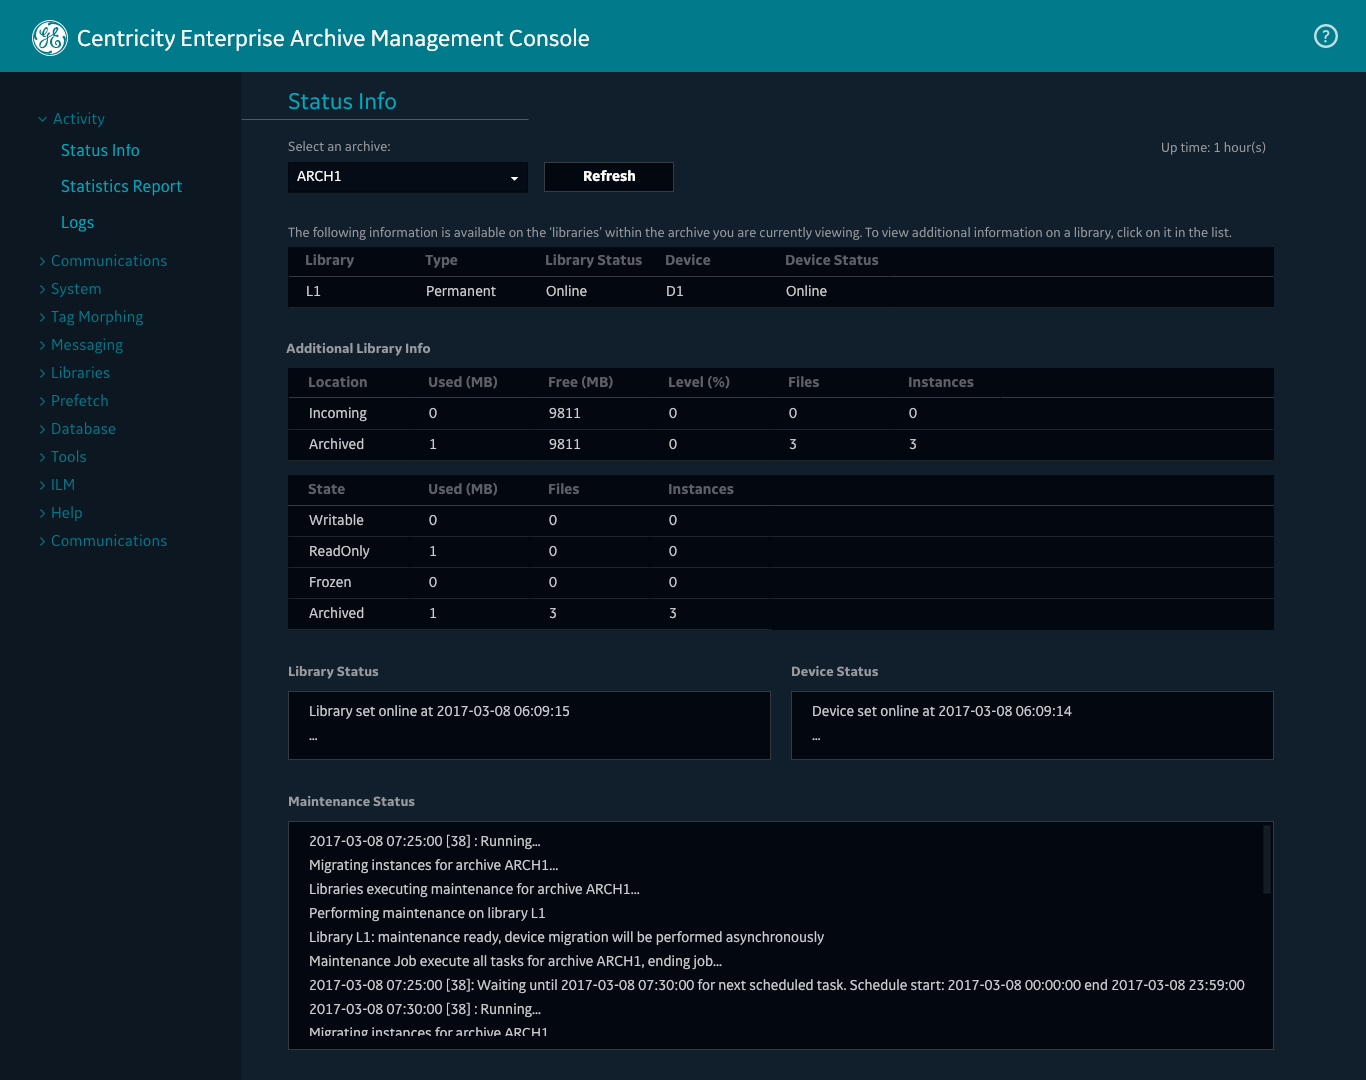Select the "Writable" state row
Screen dimensions: 1366x1080
pos(781,520)
